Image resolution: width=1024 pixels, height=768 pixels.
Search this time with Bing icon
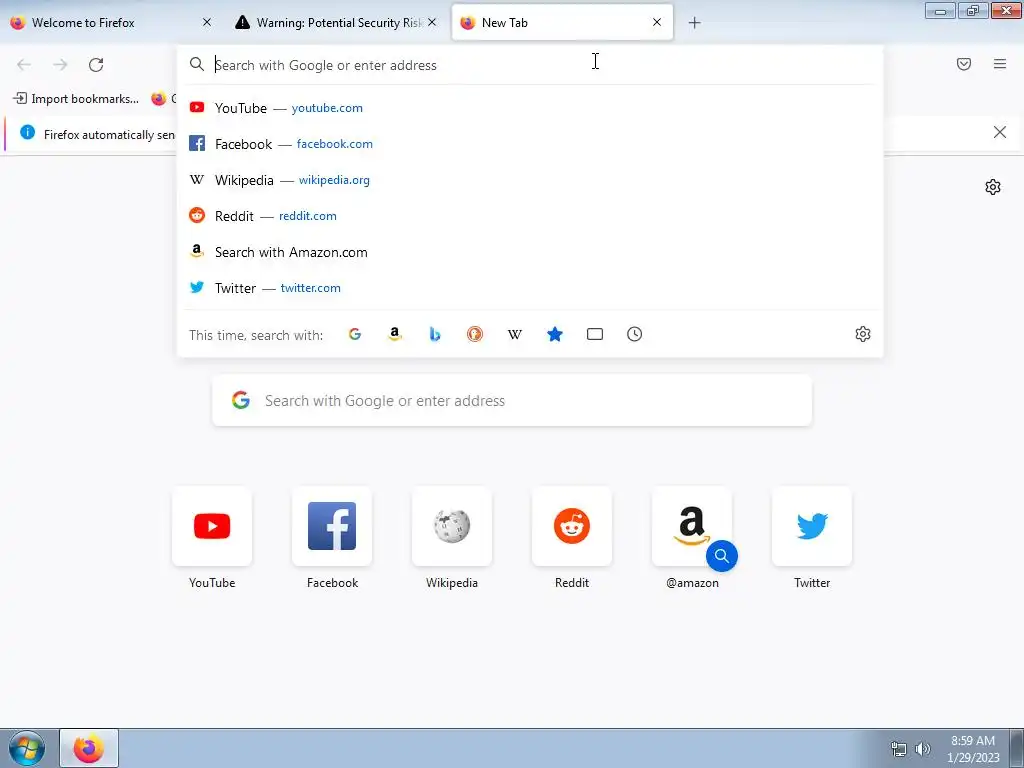coord(435,334)
